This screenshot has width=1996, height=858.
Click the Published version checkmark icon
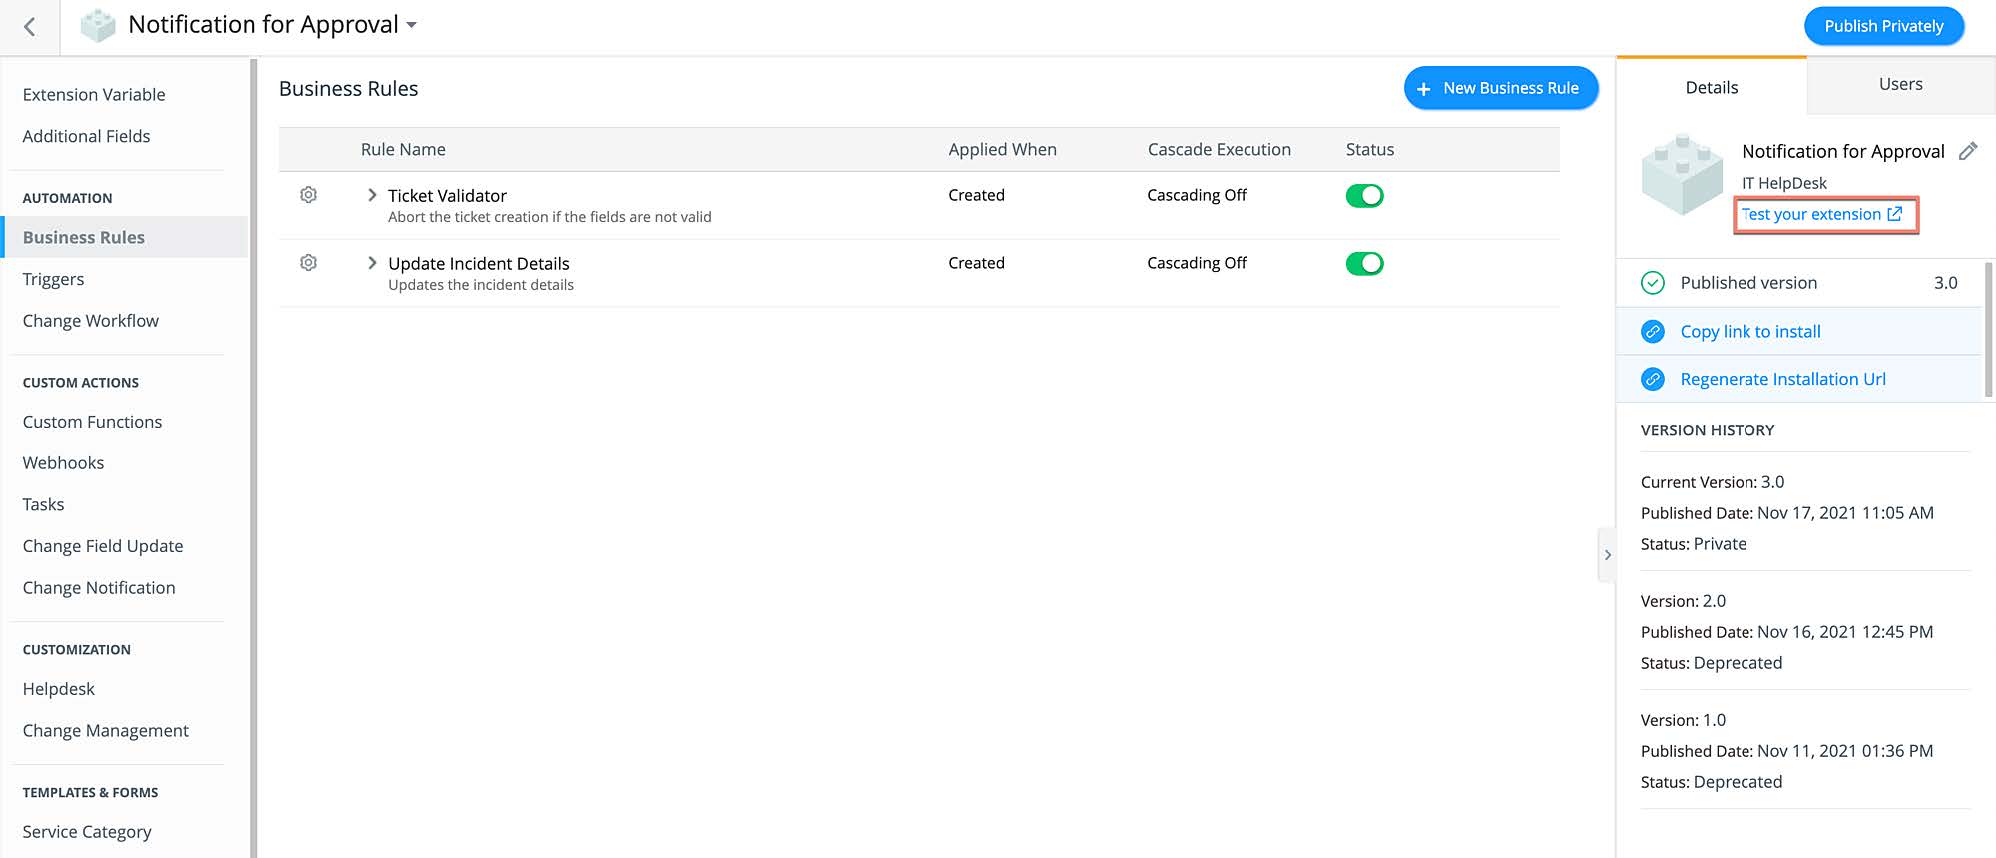tap(1653, 283)
